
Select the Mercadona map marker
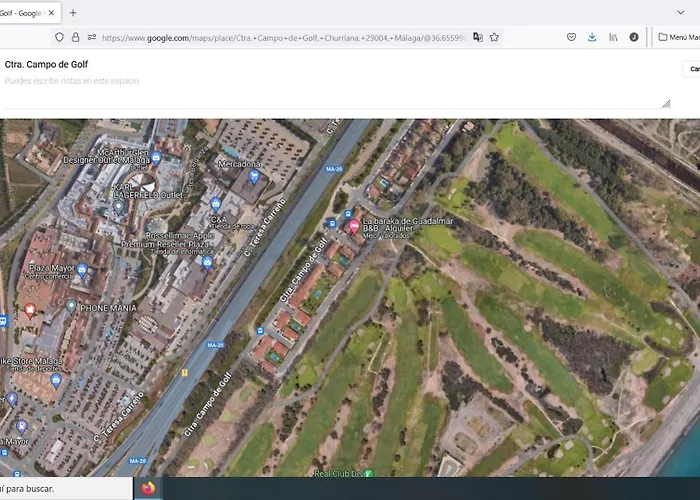point(254,176)
